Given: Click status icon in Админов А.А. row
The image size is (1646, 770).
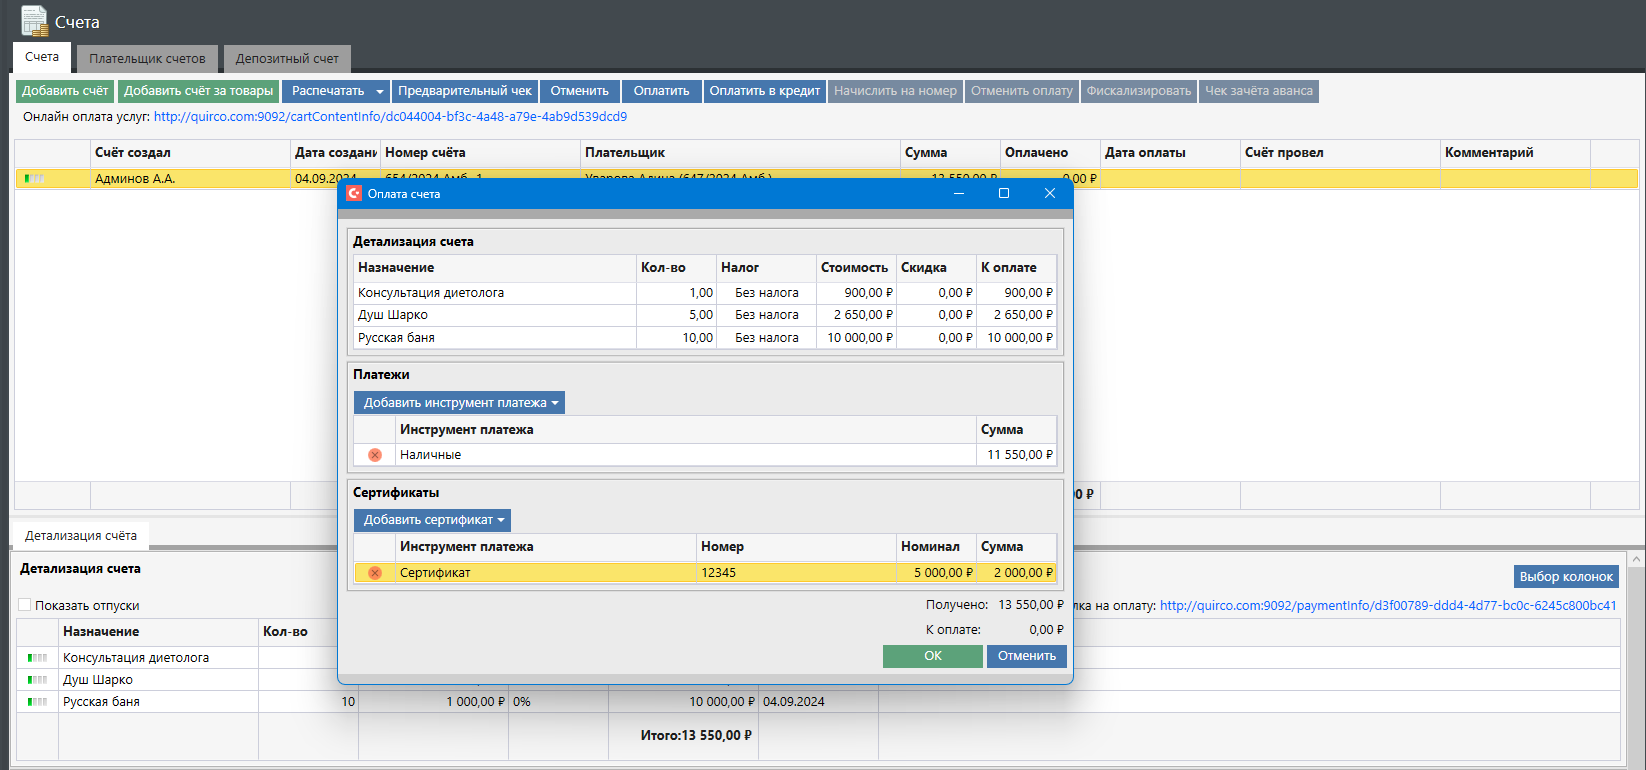Looking at the screenshot, I should (x=34, y=179).
